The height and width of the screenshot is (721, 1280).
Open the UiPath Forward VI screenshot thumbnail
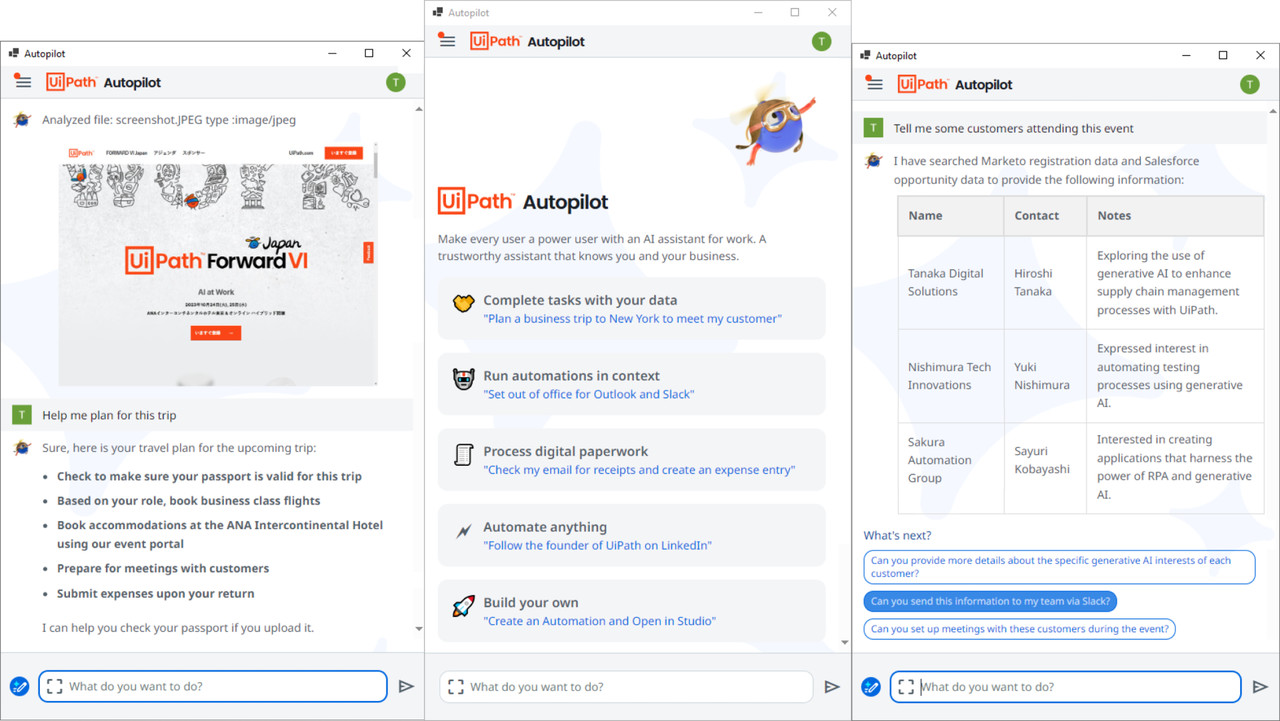[218, 264]
